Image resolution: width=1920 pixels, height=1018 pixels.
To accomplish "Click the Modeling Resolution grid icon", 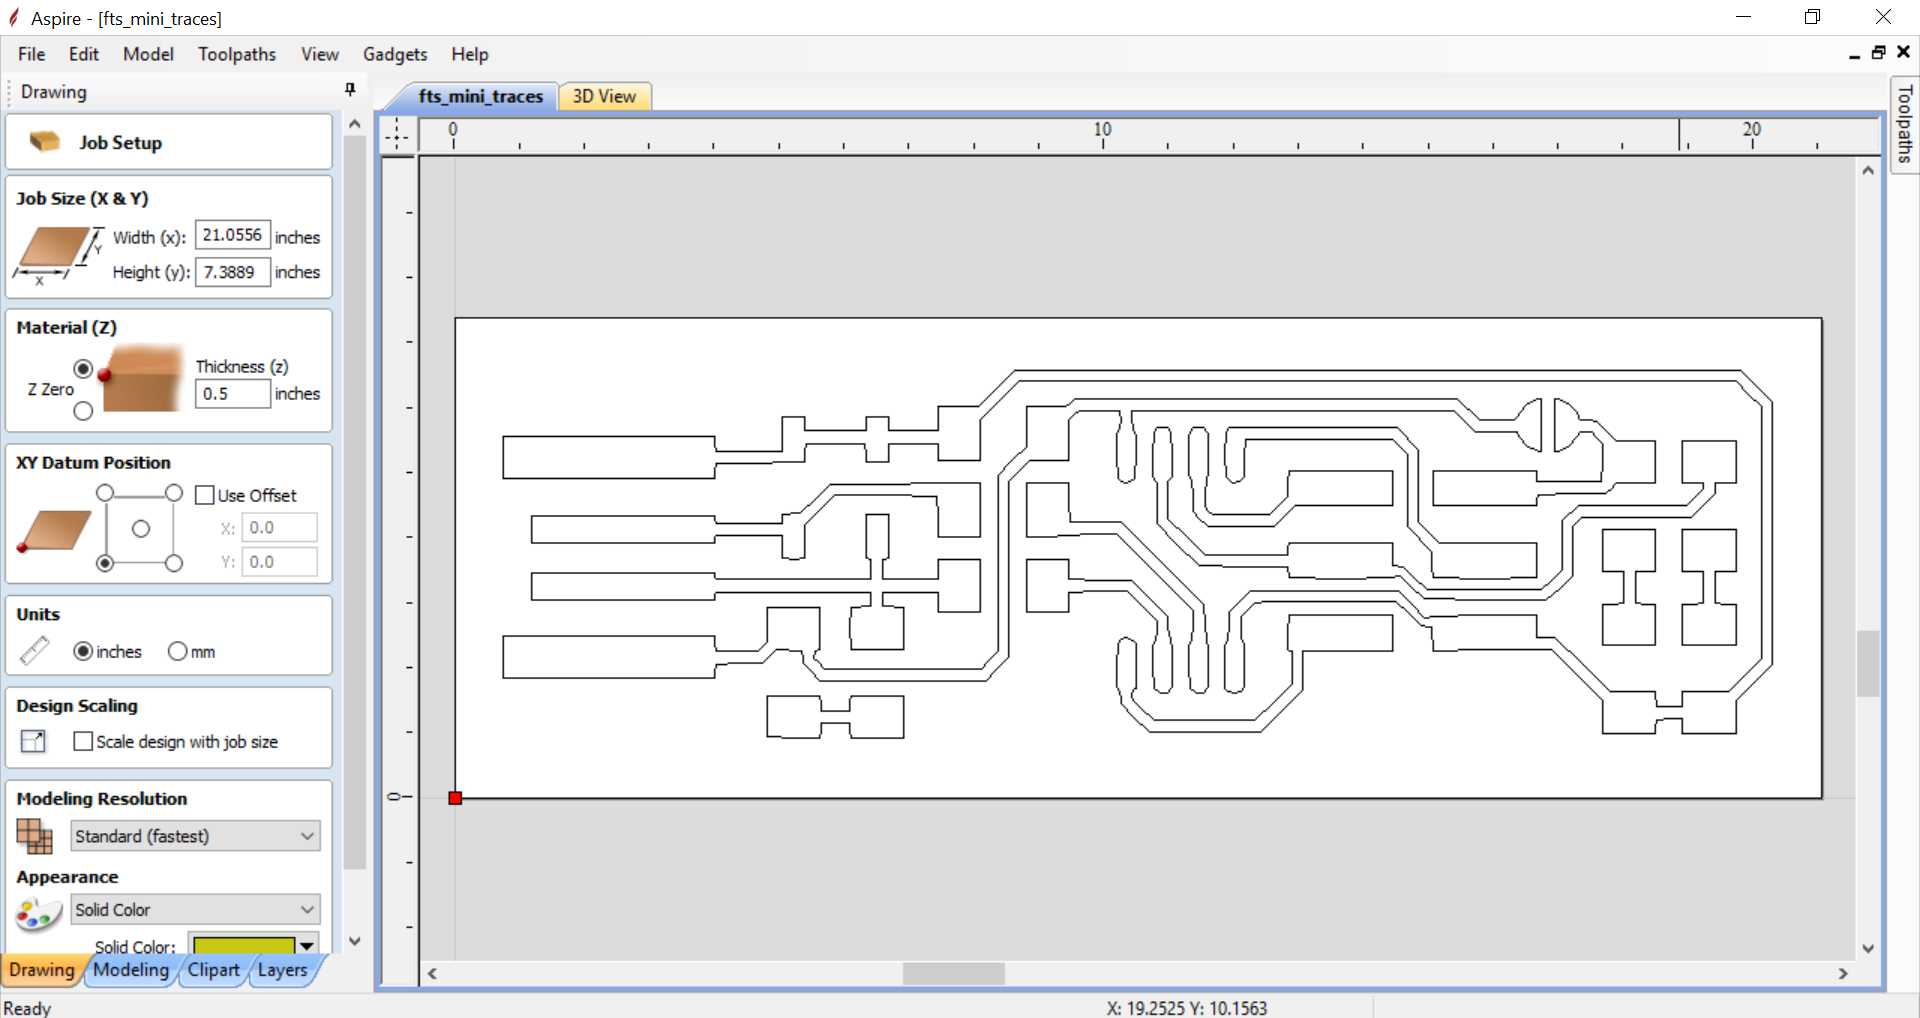I will [x=34, y=836].
